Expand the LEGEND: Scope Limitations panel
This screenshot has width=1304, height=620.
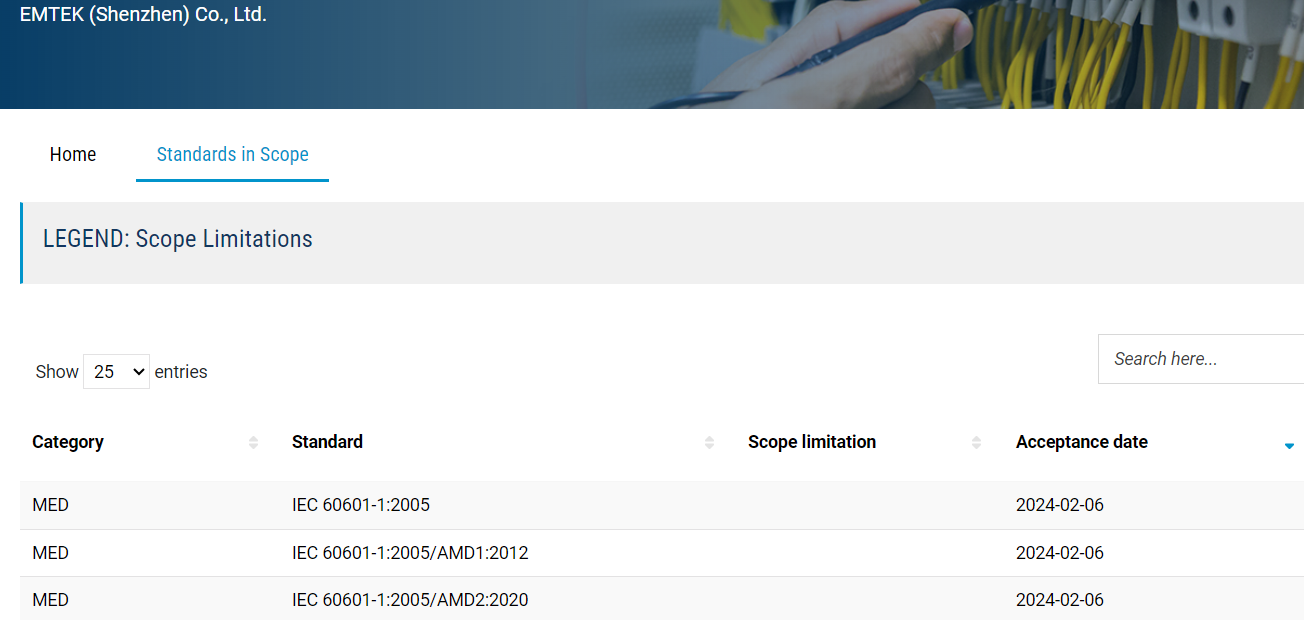coord(178,240)
